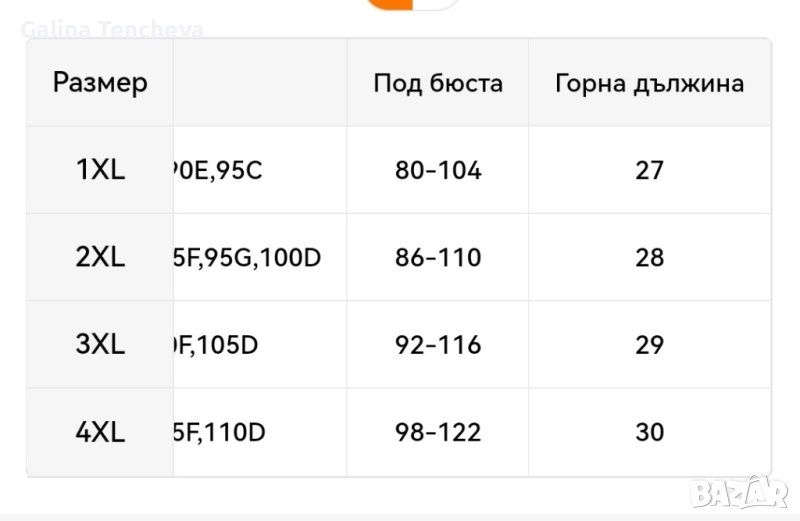Select the Горна дължина column header

pyautogui.click(x=649, y=83)
